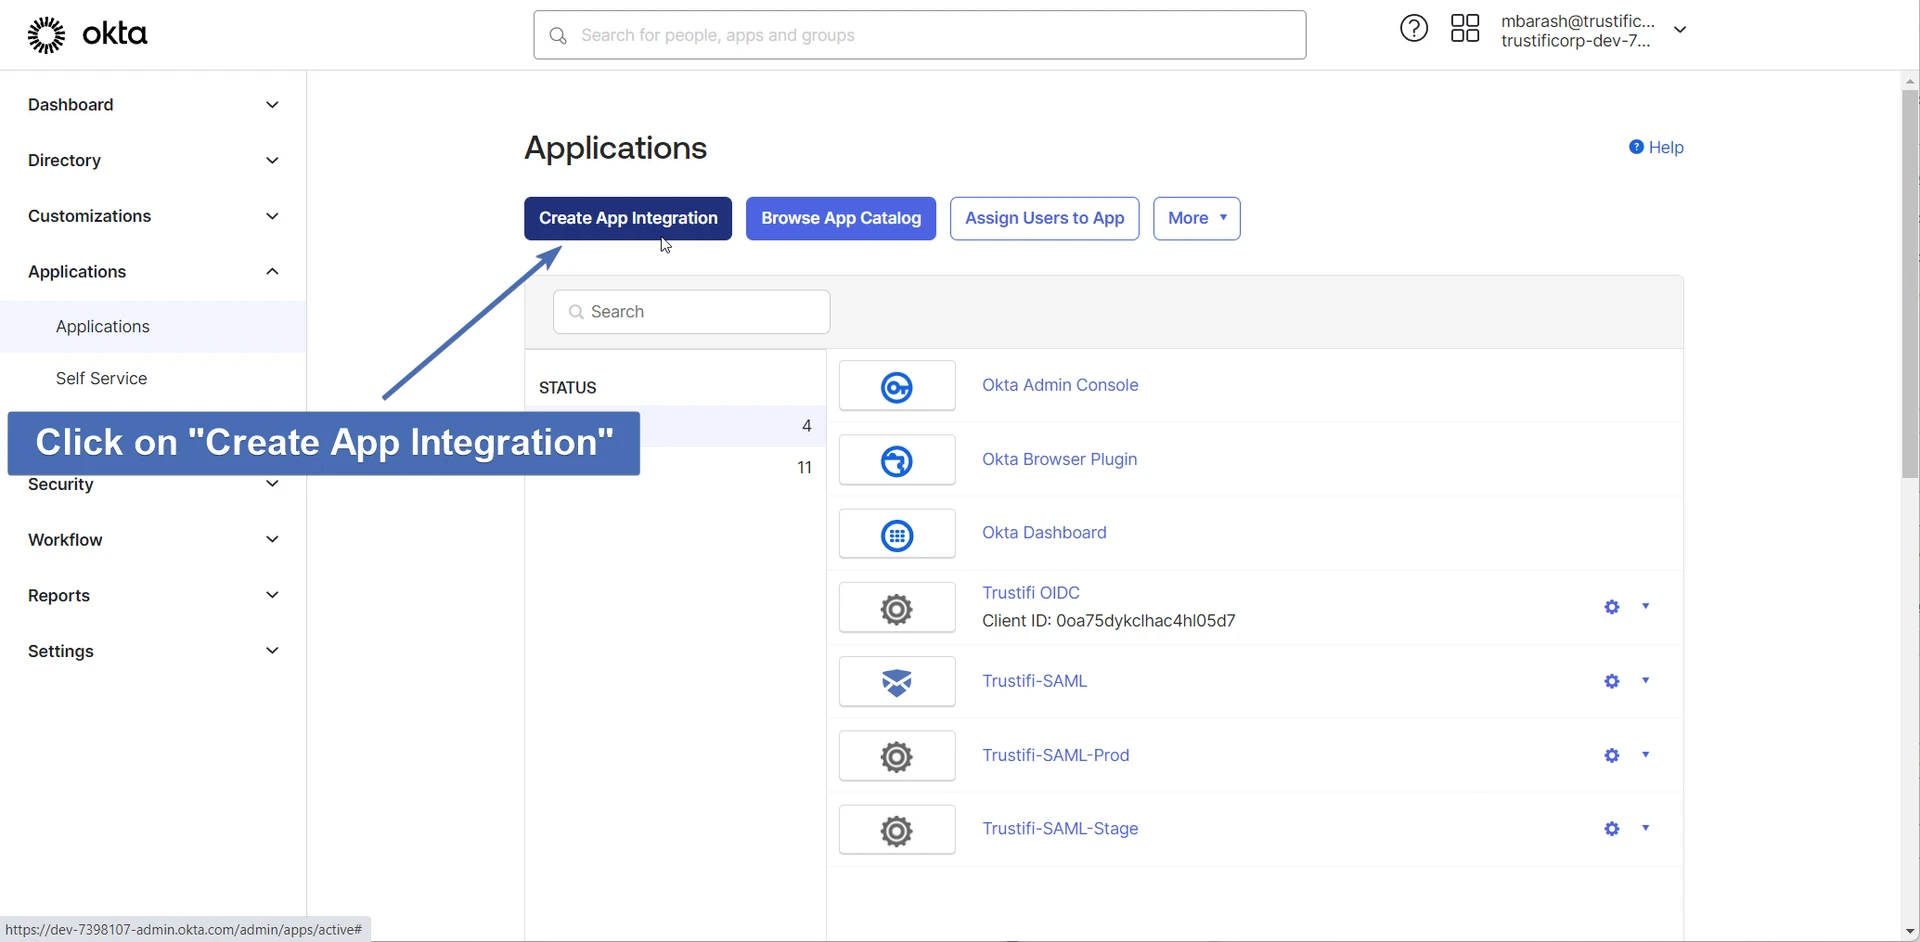
Task: Click the Okta logo icon
Action: tap(46, 35)
